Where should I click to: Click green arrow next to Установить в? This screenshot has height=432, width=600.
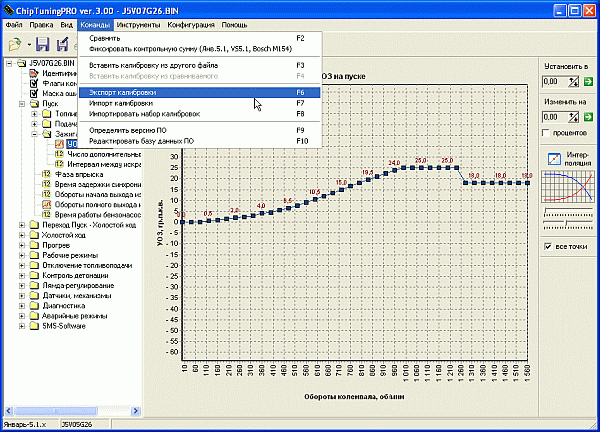click(x=589, y=82)
